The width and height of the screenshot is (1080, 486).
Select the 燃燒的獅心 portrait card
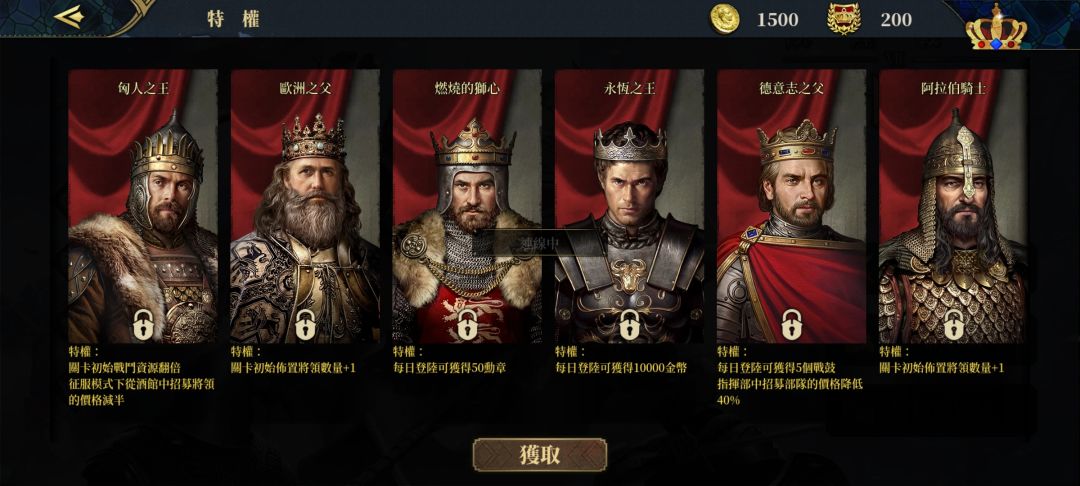coord(468,206)
